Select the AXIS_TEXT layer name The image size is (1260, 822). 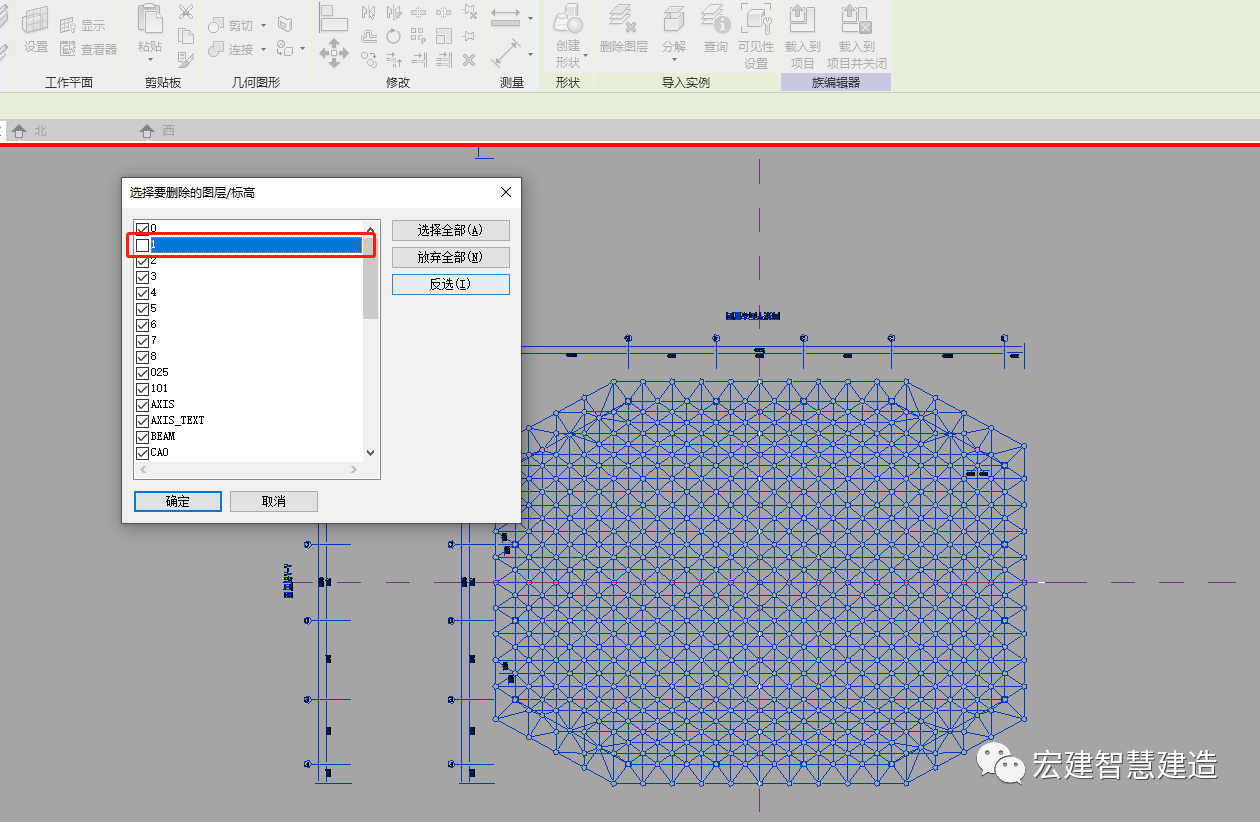[177, 421]
